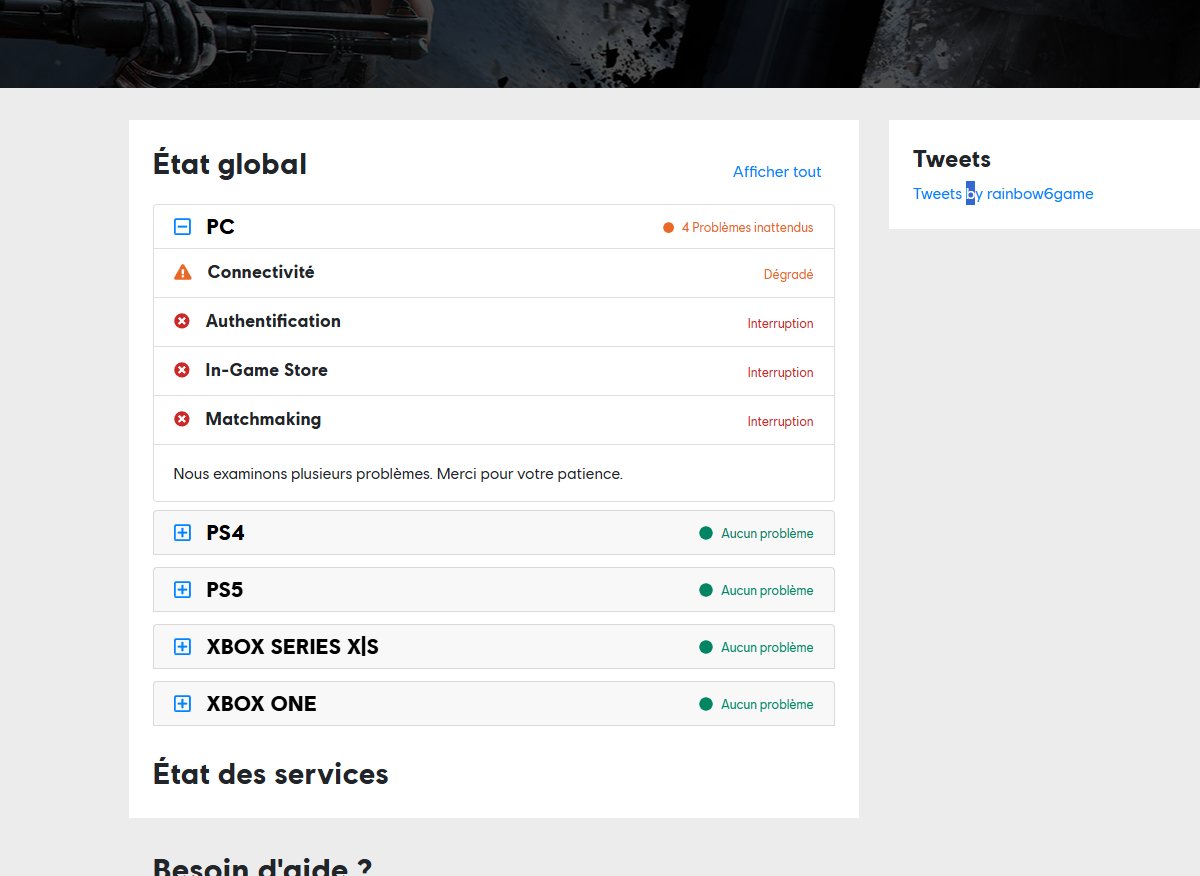Collapse the PC section with the minus icon

[181, 226]
